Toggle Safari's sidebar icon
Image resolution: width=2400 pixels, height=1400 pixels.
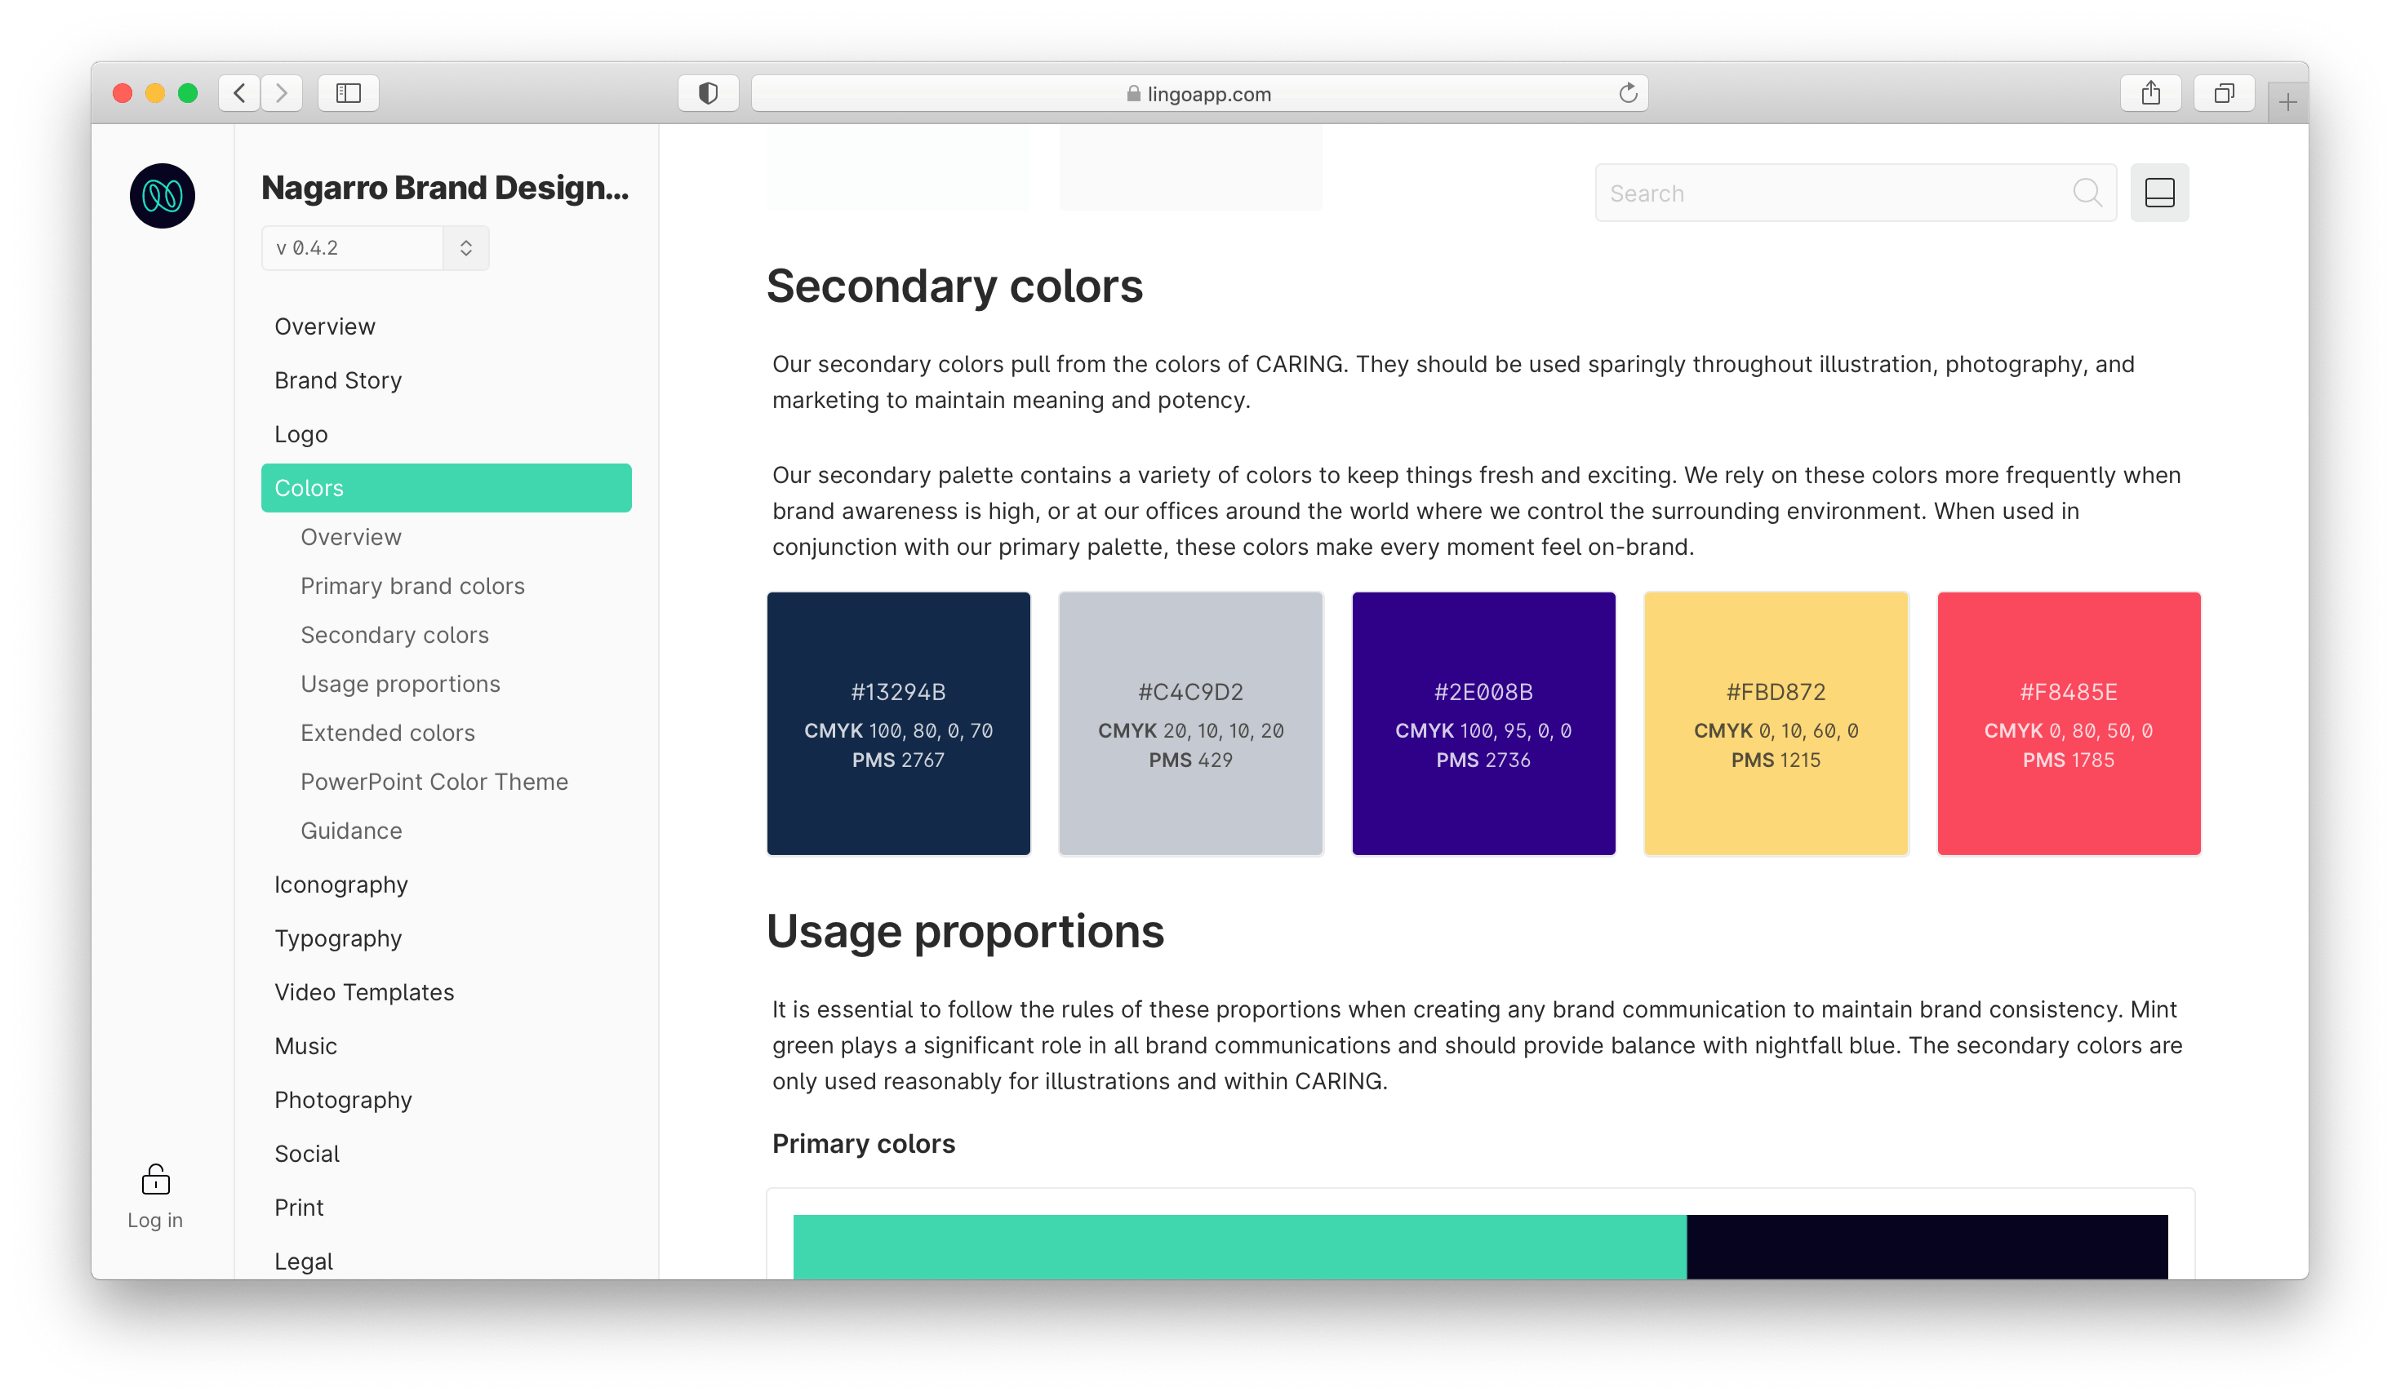click(x=348, y=92)
